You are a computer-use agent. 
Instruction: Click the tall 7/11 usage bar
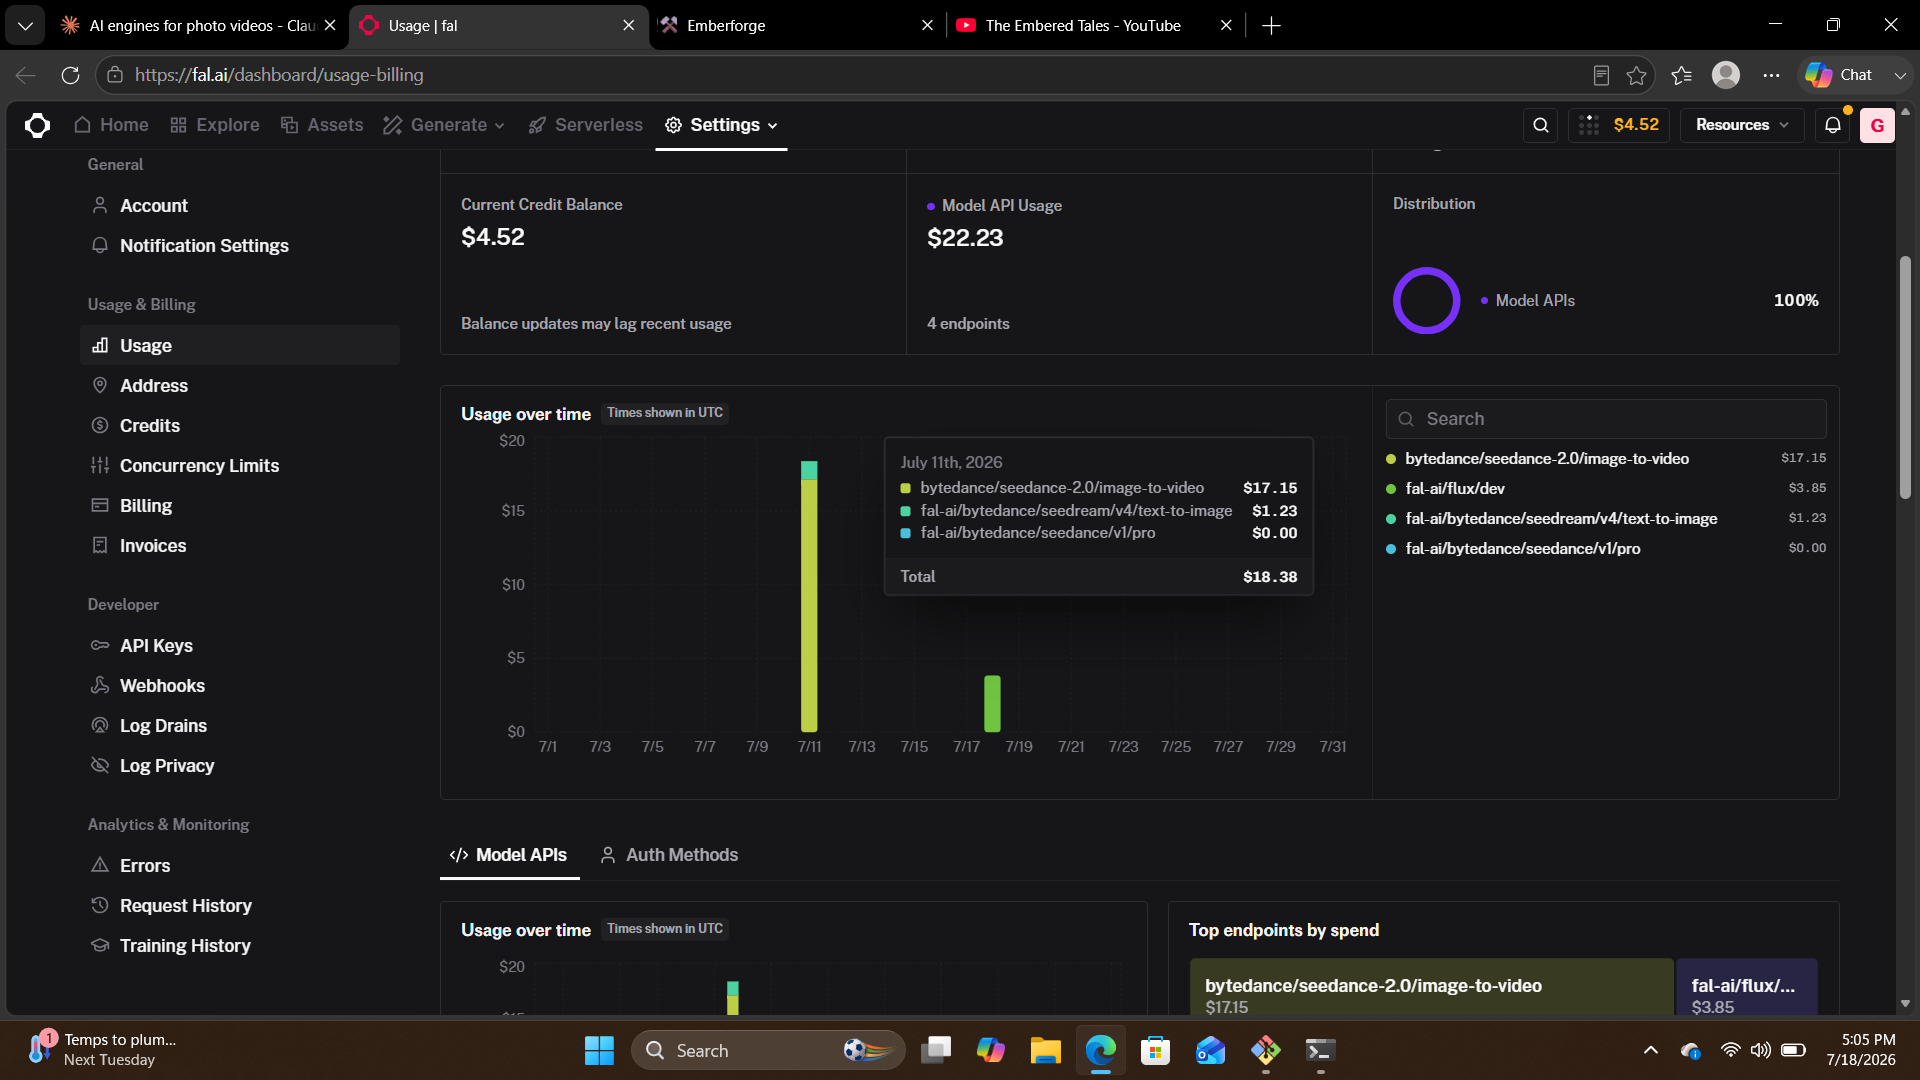pyautogui.click(x=809, y=596)
